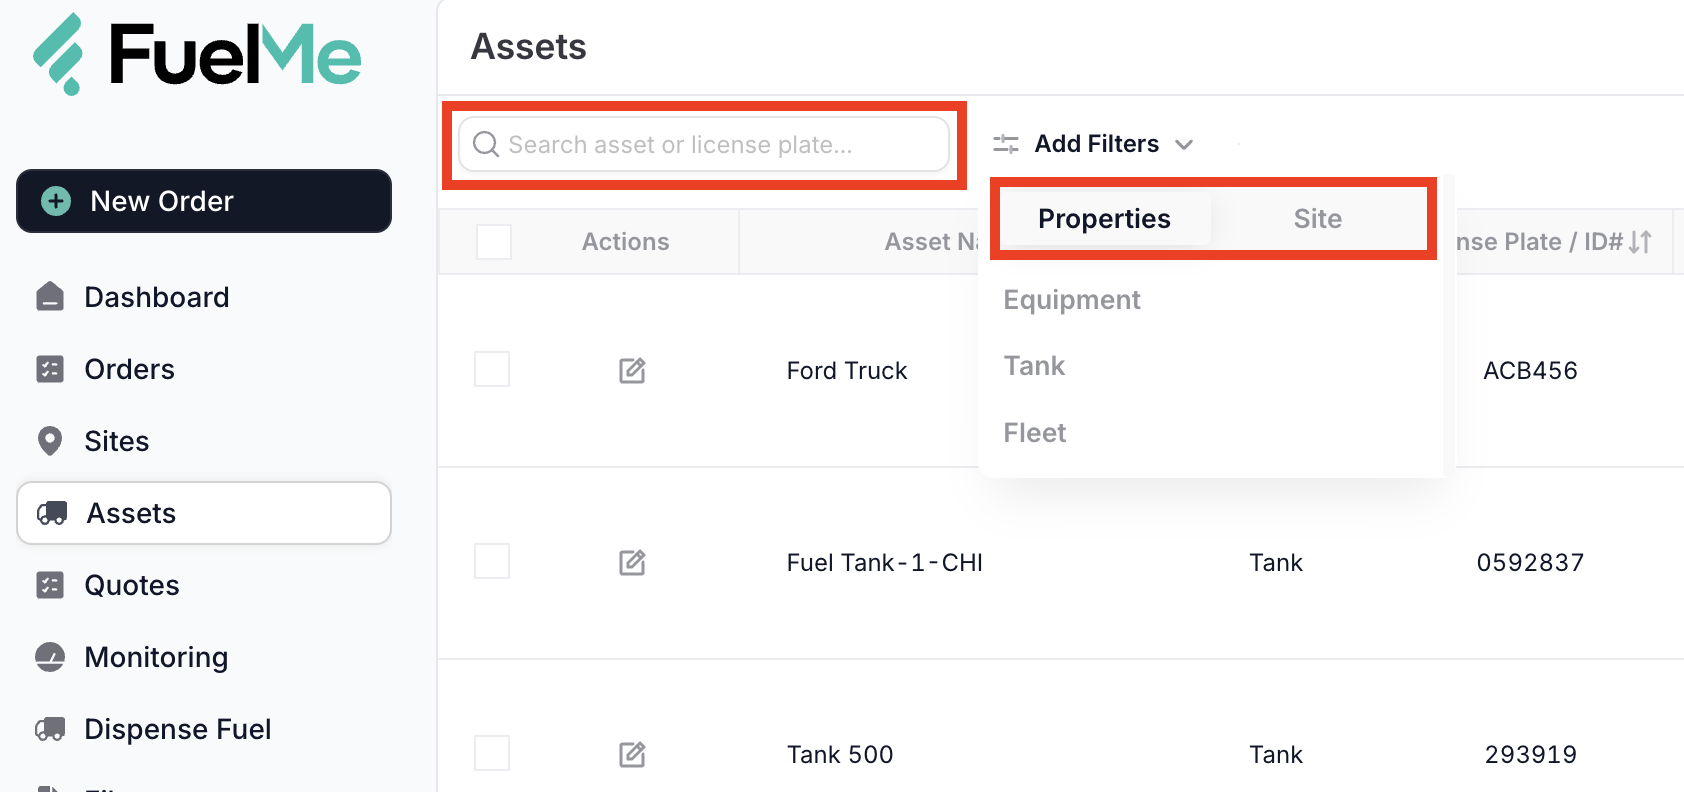Image resolution: width=1684 pixels, height=792 pixels.
Task: Open Dispense Fuel in the sidebar
Action: [177, 729]
